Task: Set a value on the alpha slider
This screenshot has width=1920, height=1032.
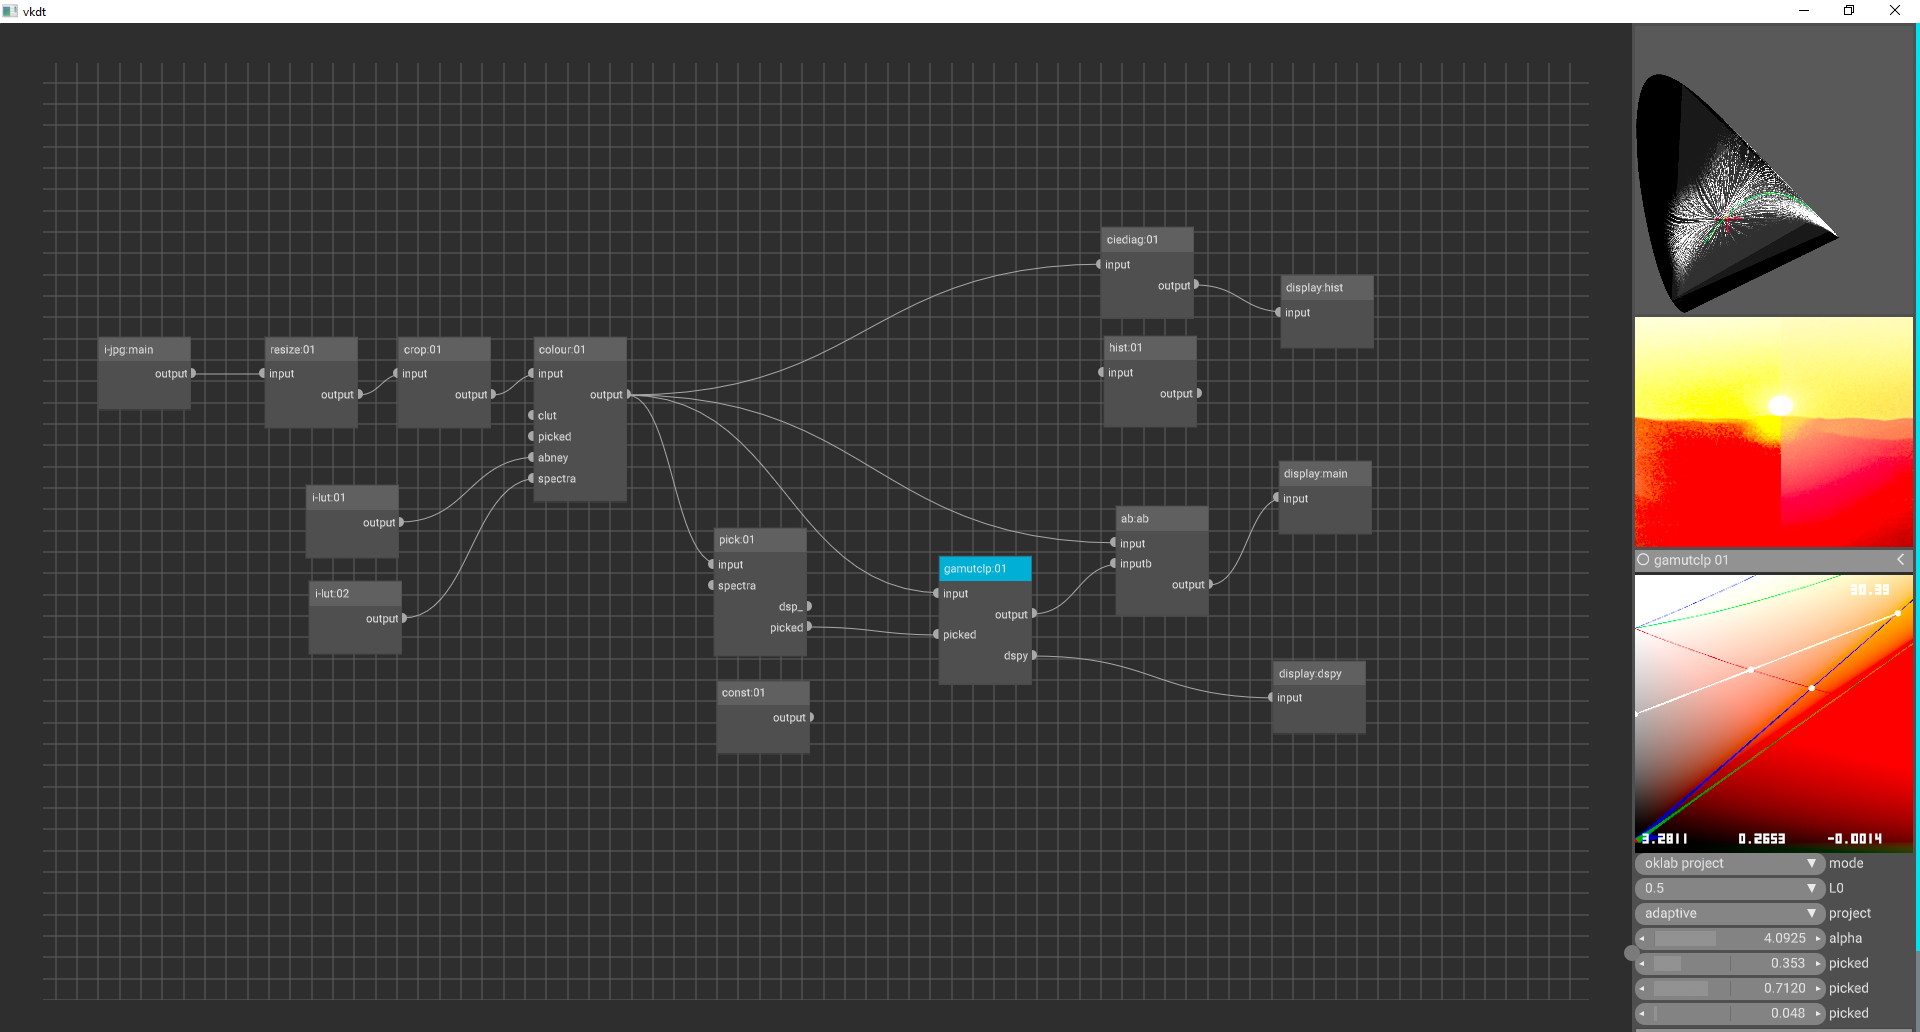Action: 1729,938
